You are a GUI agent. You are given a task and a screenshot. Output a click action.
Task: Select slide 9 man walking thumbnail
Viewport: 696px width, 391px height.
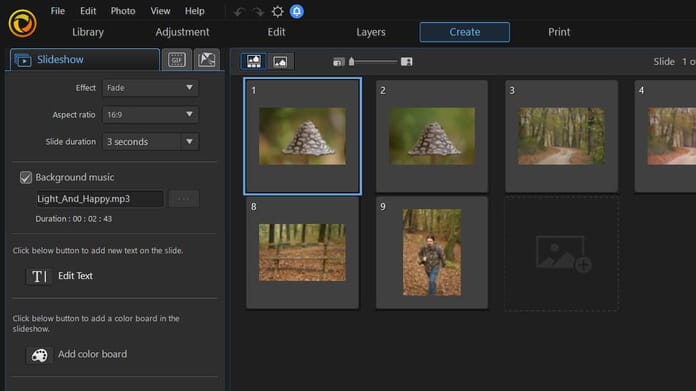coord(432,252)
